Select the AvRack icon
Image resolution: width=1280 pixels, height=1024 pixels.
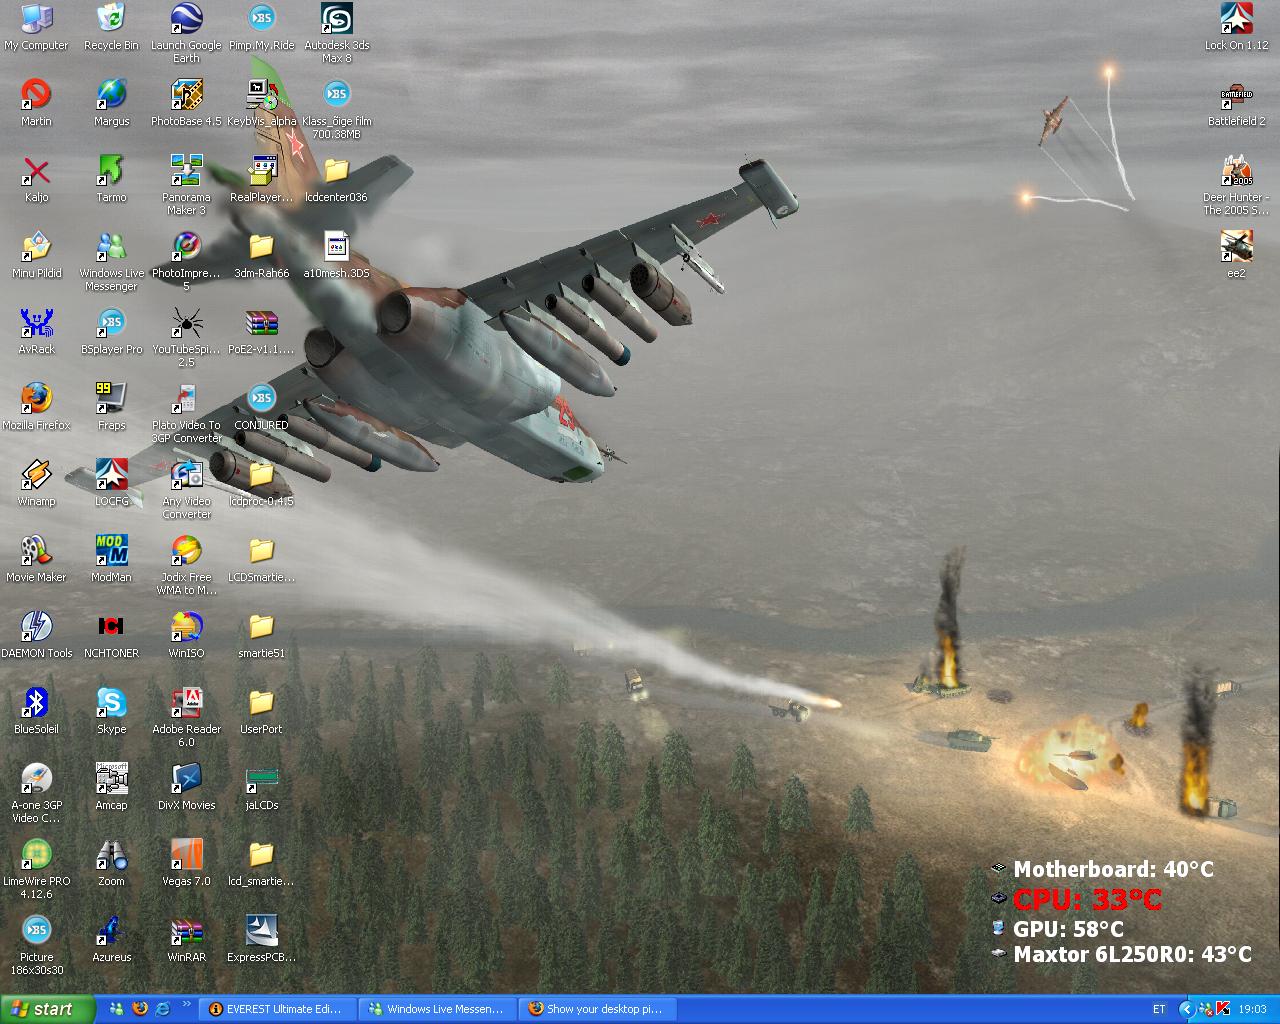pos(36,331)
